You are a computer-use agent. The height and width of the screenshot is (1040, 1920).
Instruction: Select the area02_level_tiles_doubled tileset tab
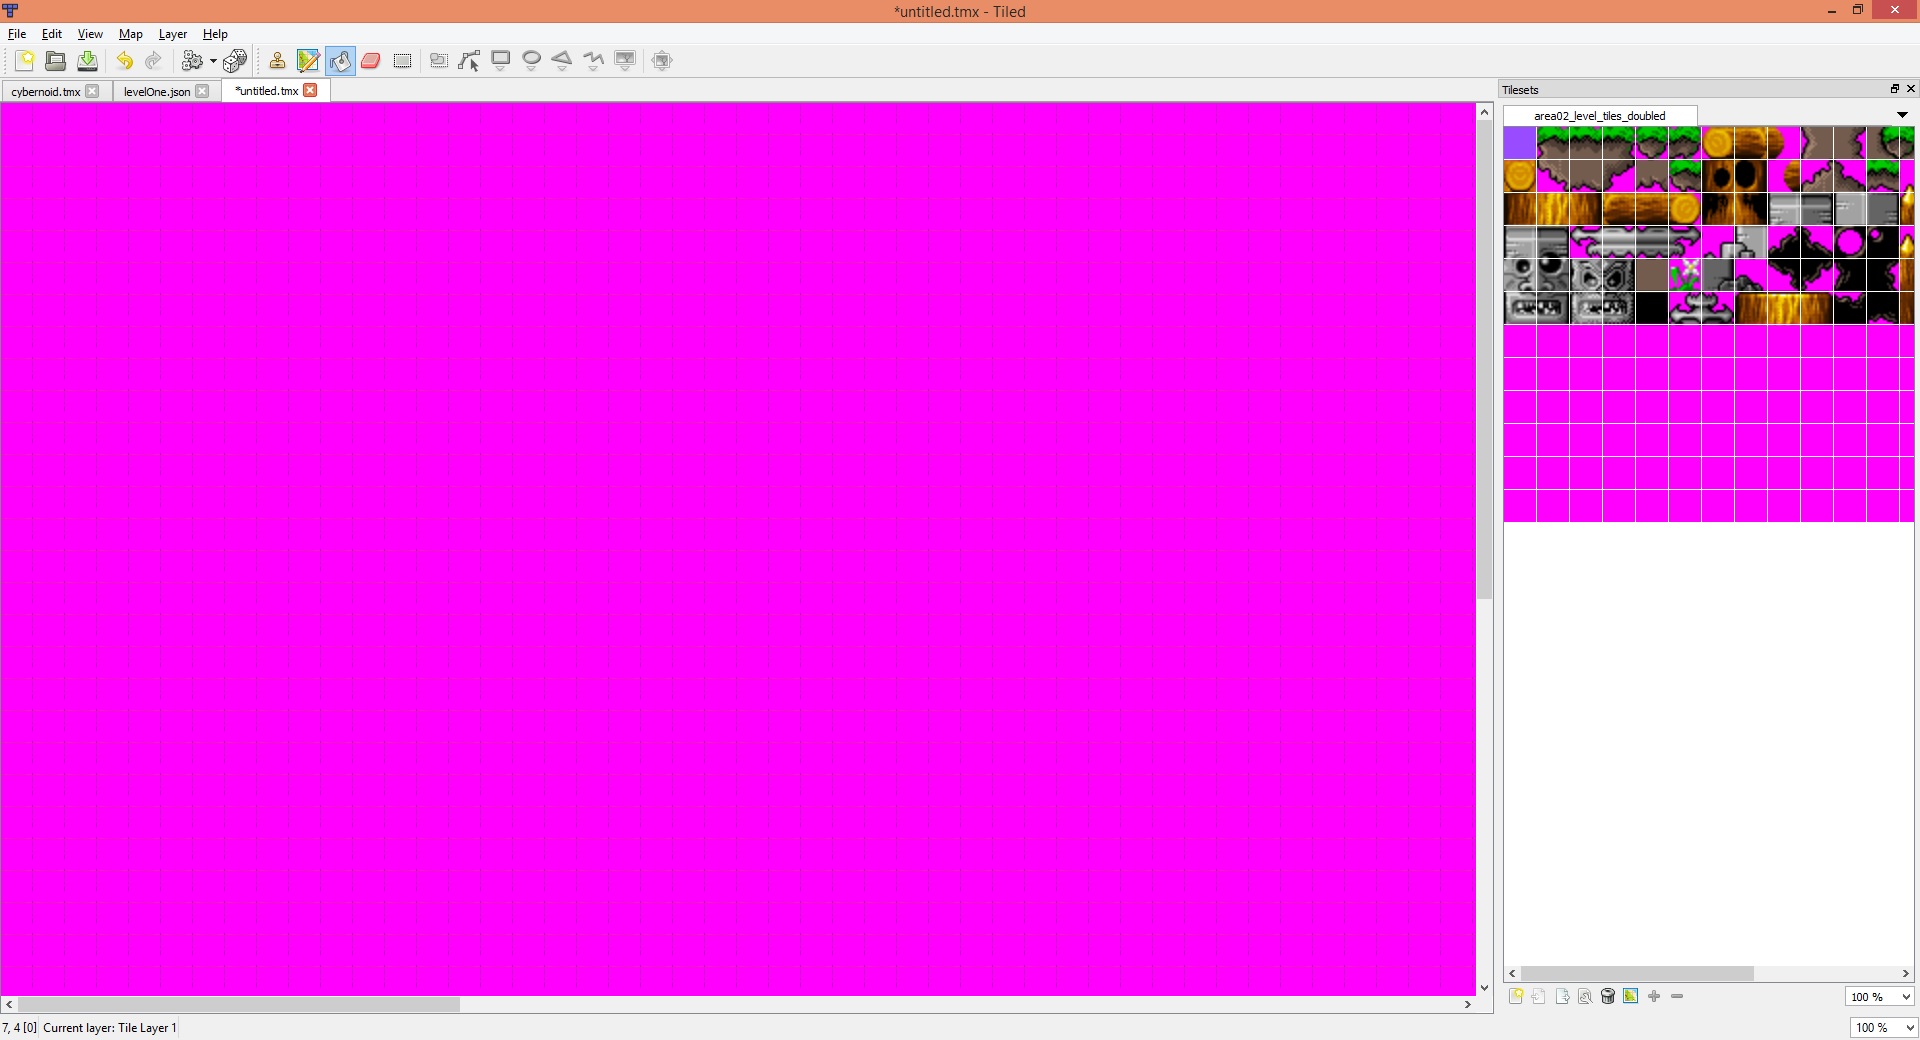pyautogui.click(x=1600, y=116)
